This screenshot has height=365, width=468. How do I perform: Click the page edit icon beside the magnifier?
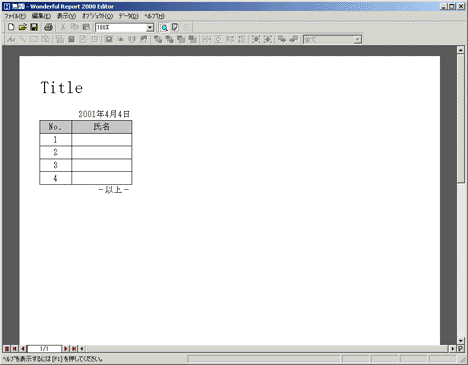tap(175, 27)
